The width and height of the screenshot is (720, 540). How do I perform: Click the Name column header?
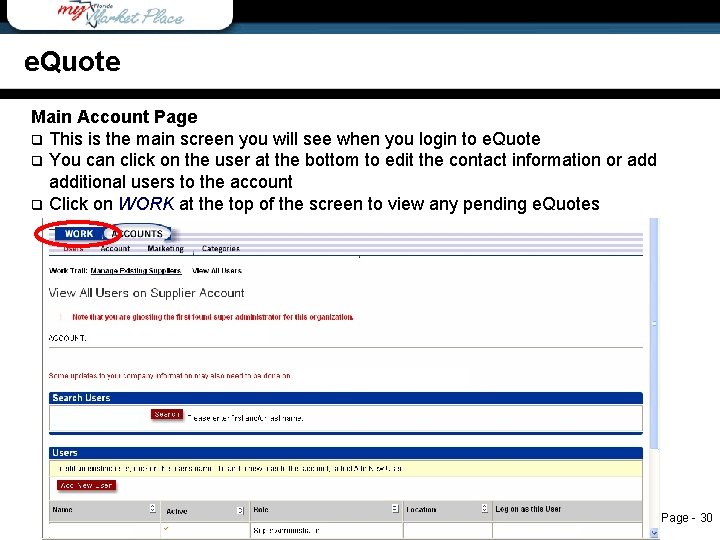click(62, 509)
